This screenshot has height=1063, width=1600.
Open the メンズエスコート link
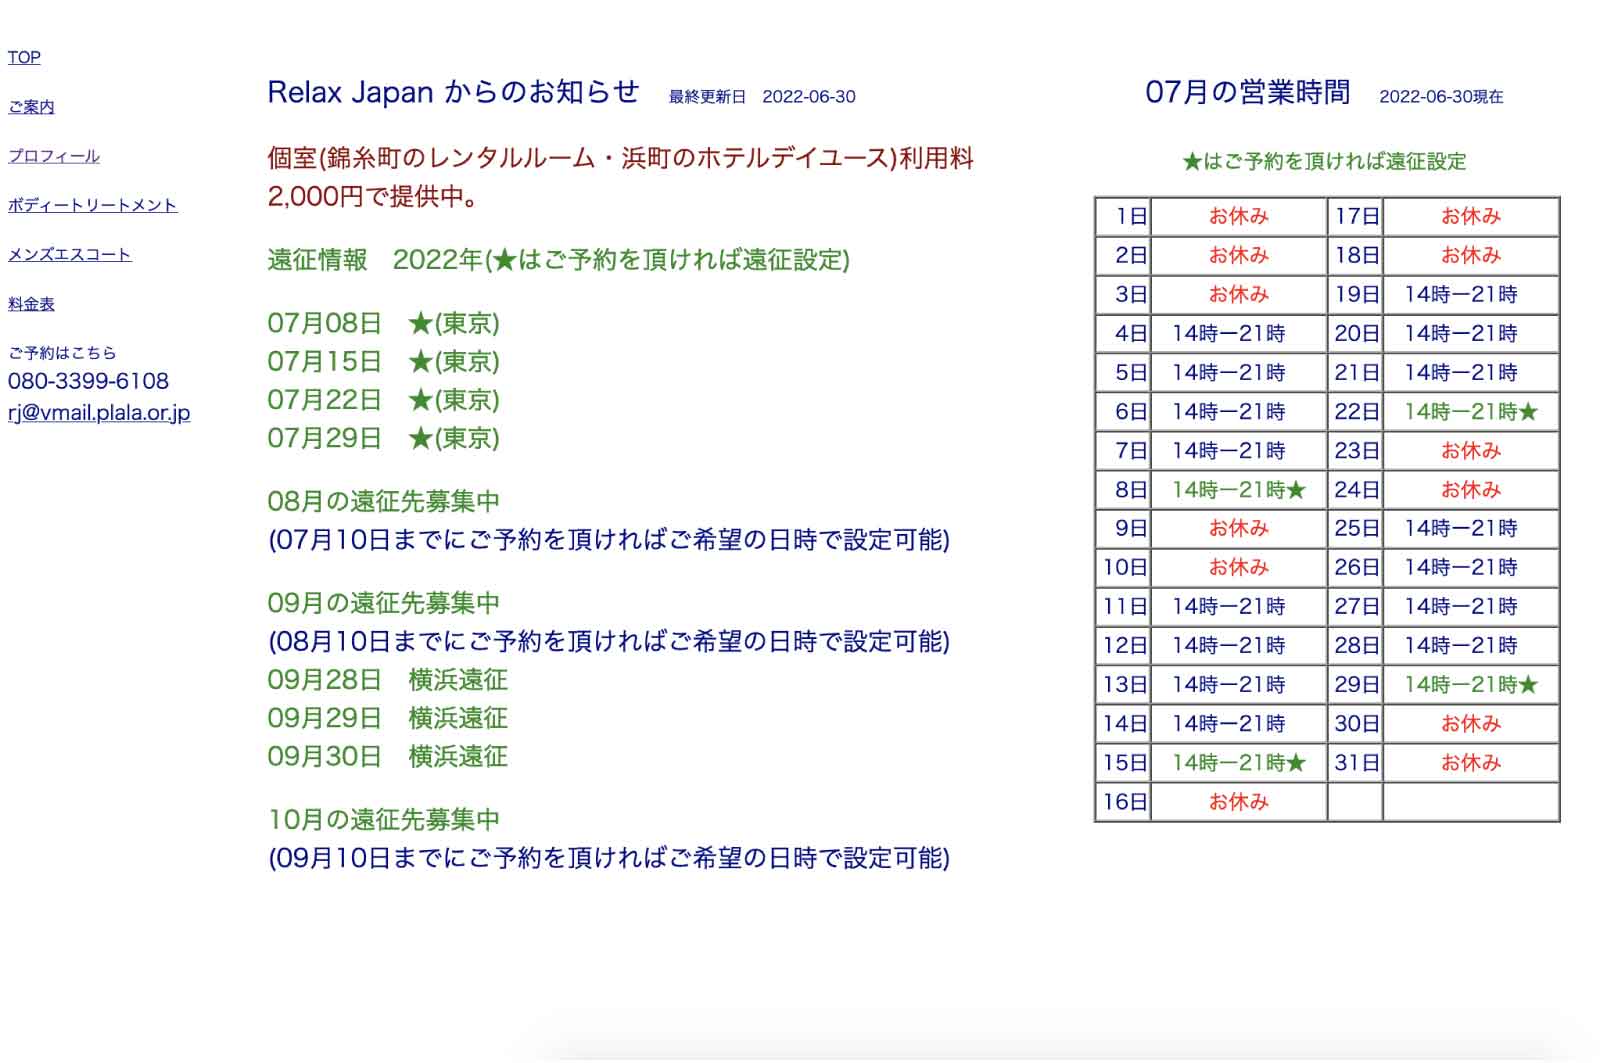pyautogui.click(x=69, y=254)
